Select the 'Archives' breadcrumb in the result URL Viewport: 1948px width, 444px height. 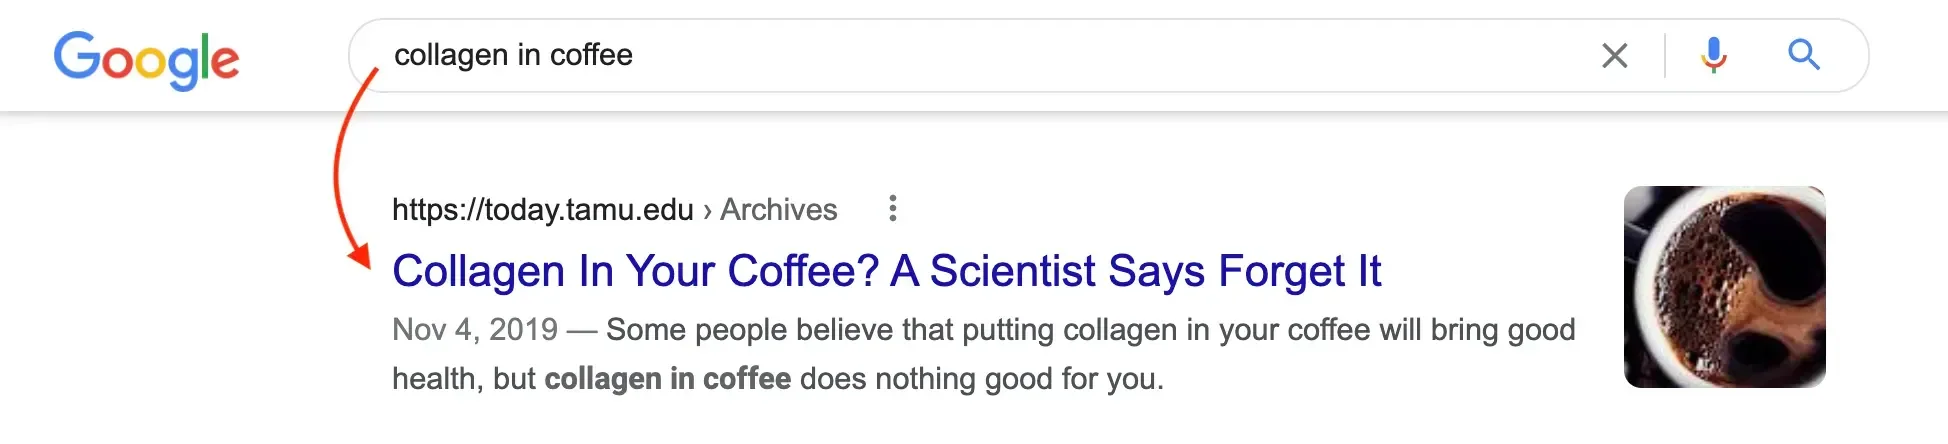coord(779,209)
